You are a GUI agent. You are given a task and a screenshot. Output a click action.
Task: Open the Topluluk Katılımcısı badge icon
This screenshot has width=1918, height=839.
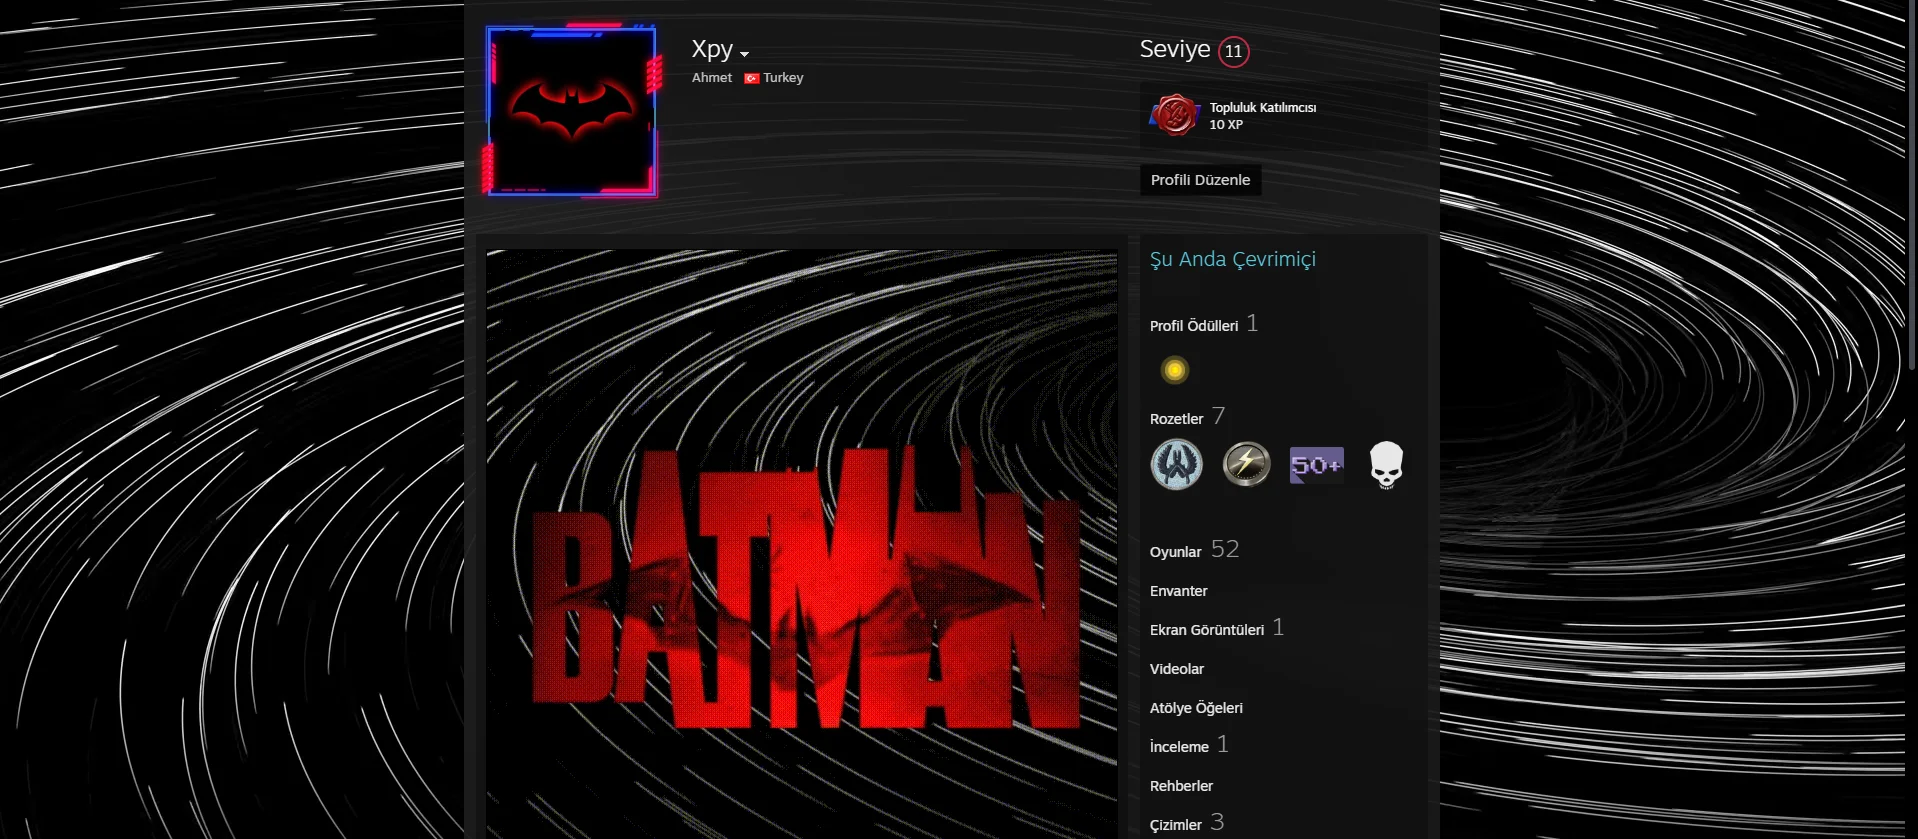click(1175, 115)
